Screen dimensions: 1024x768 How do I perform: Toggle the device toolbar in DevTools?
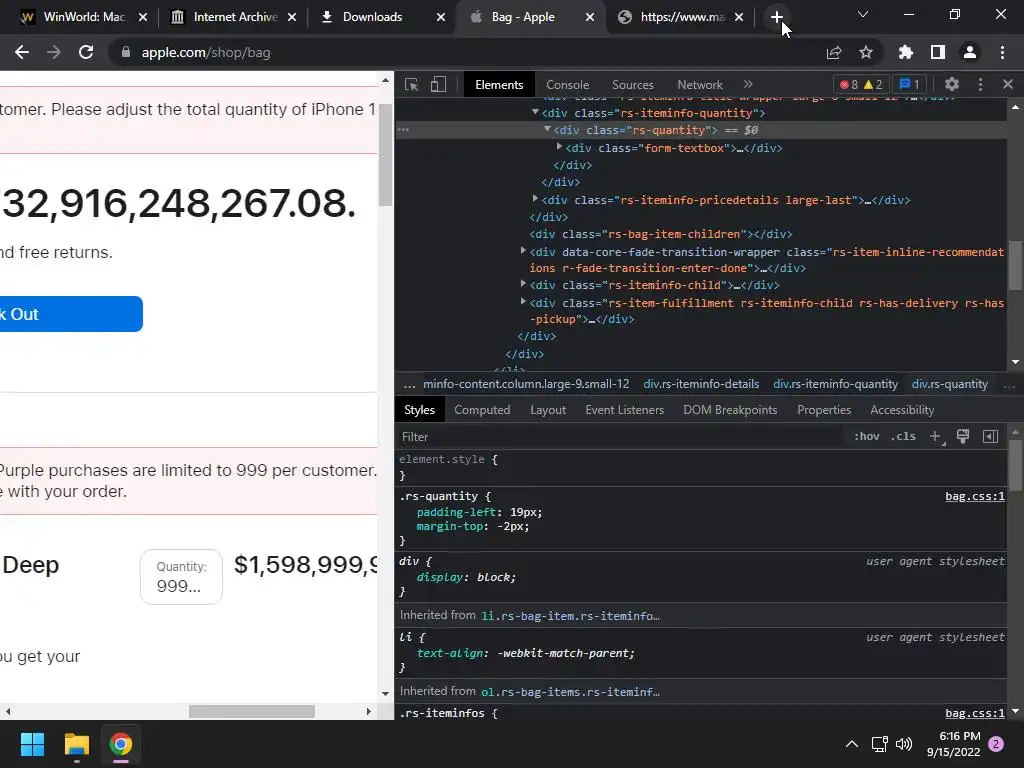click(438, 84)
